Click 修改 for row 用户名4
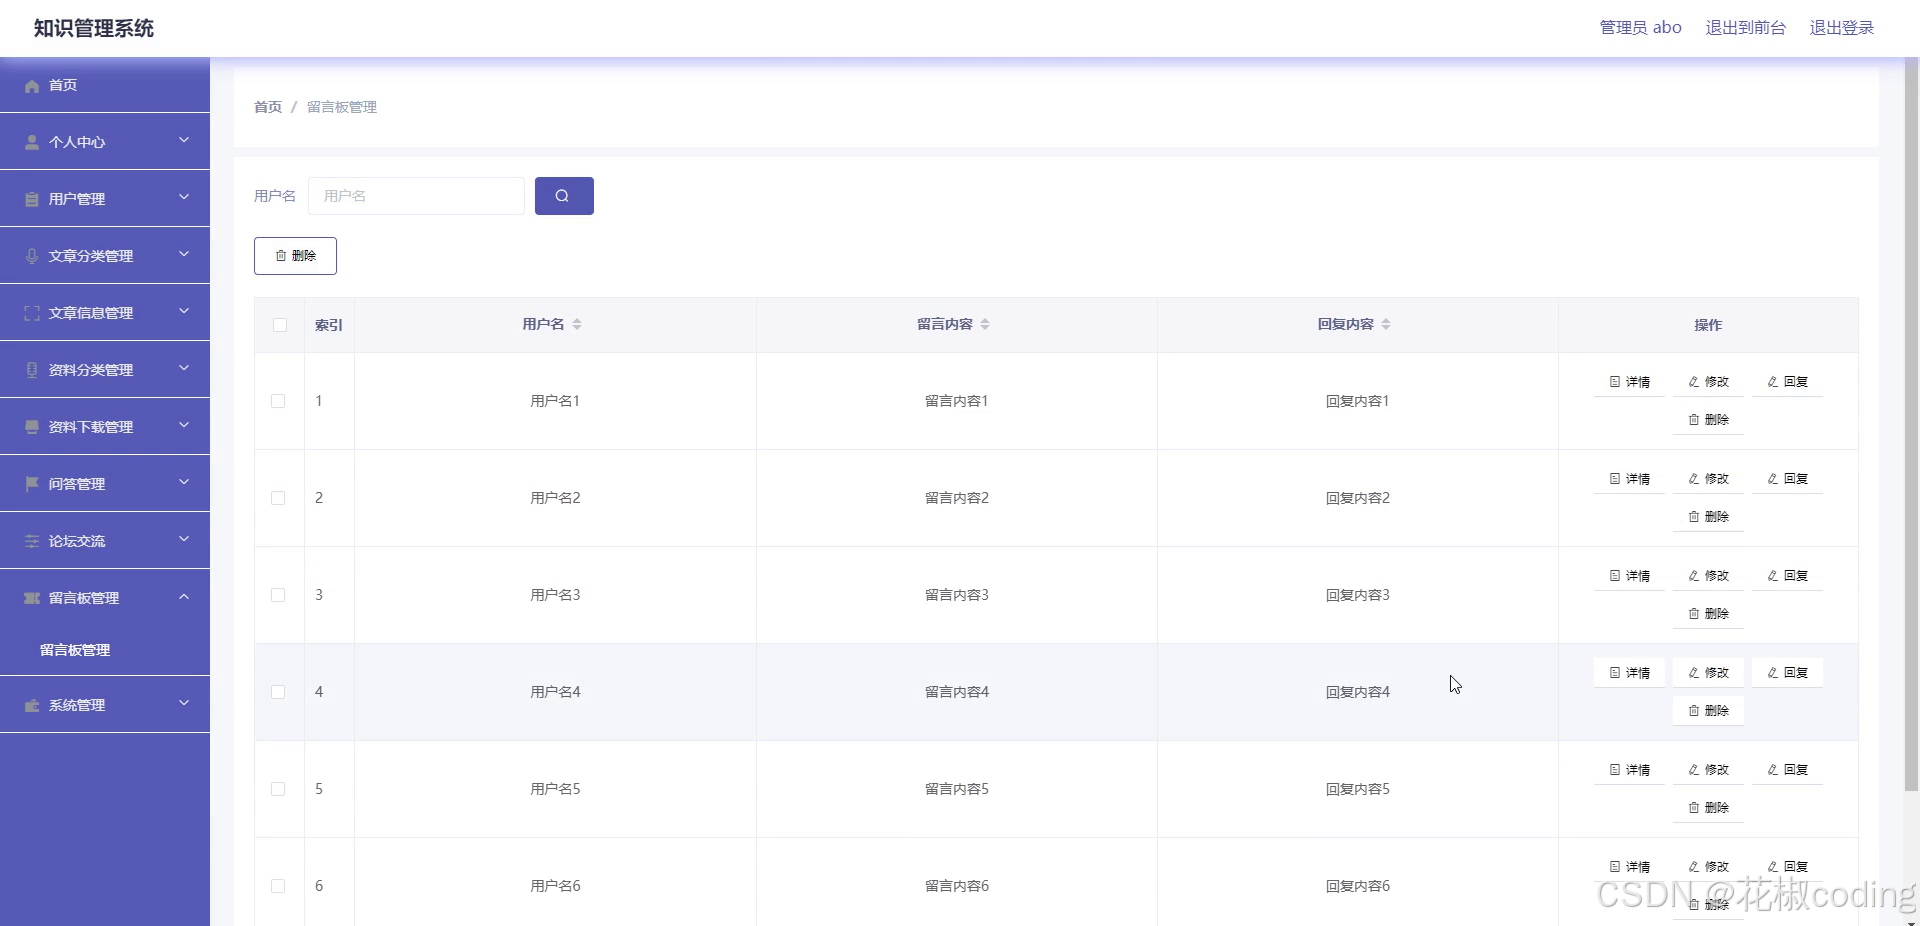Viewport: 1920px width, 926px height. 1708,673
